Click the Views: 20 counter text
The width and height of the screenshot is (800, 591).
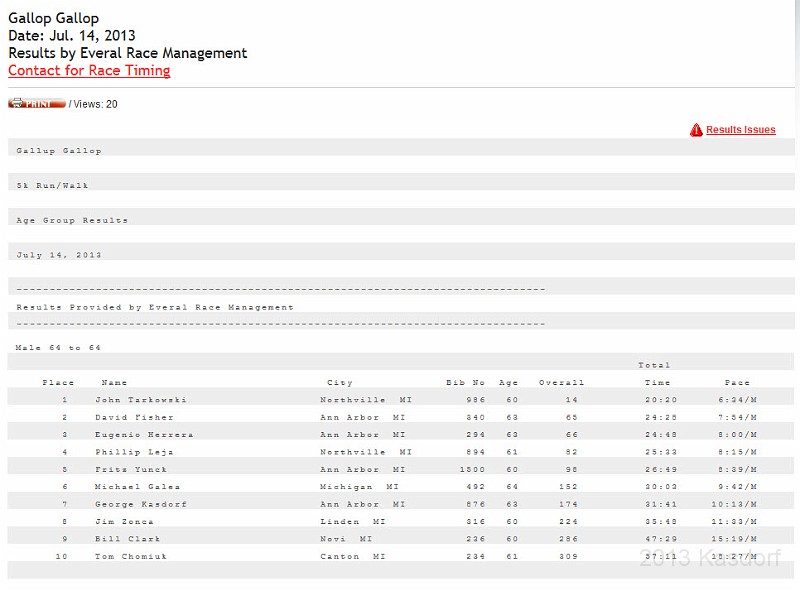click(x=96, y=104)
